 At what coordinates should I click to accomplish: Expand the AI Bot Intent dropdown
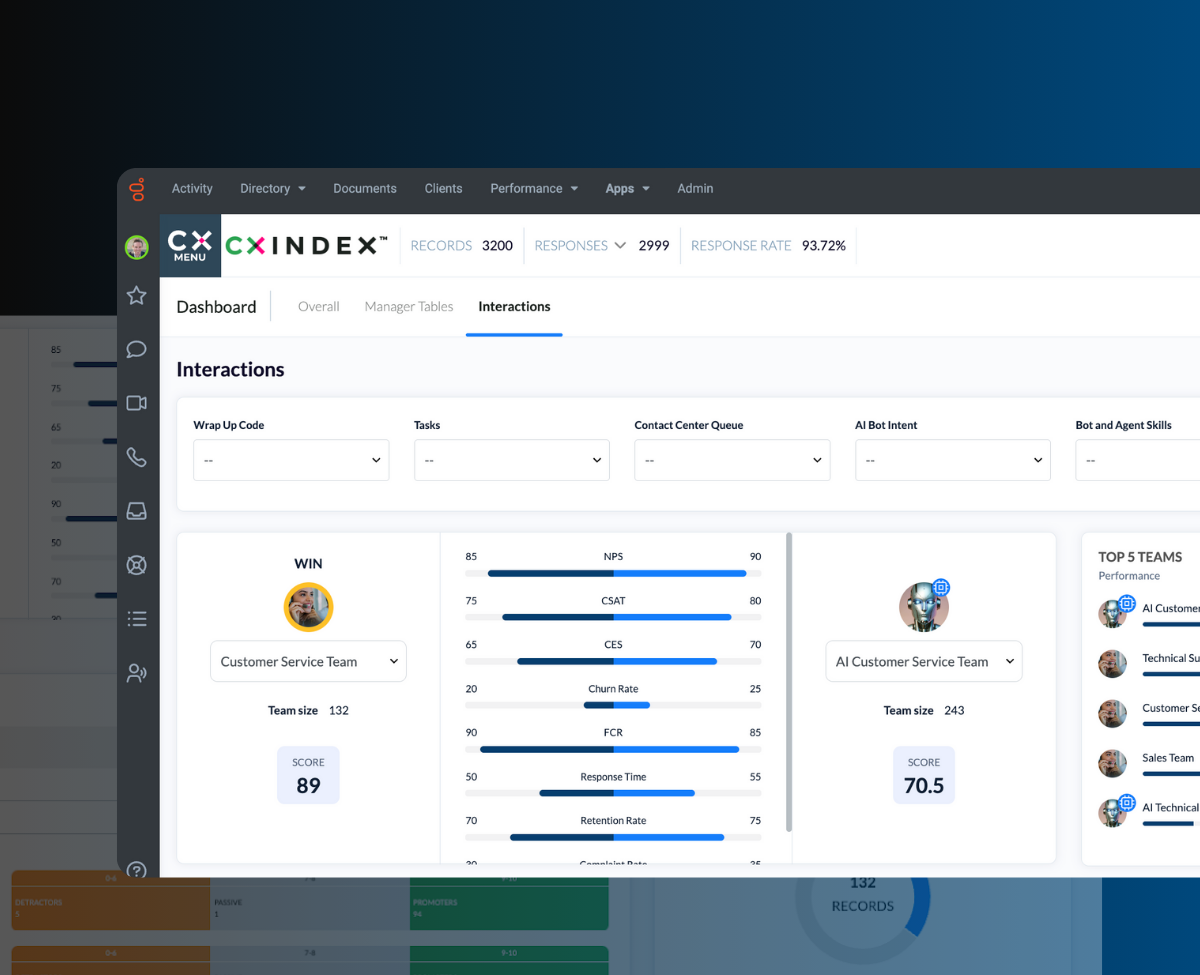952,460
